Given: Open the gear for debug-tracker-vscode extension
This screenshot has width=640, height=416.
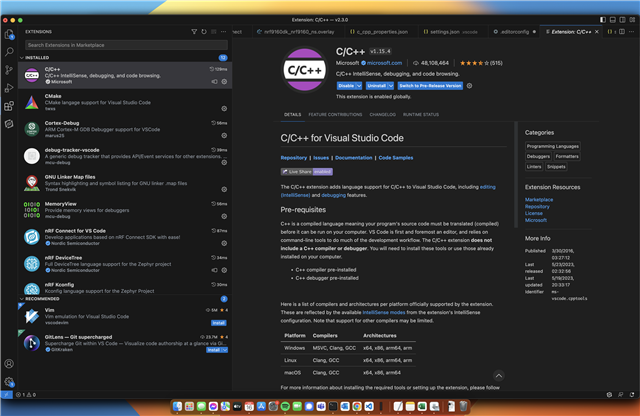Looking at the screenshot, I should click(x=224, y=162).
